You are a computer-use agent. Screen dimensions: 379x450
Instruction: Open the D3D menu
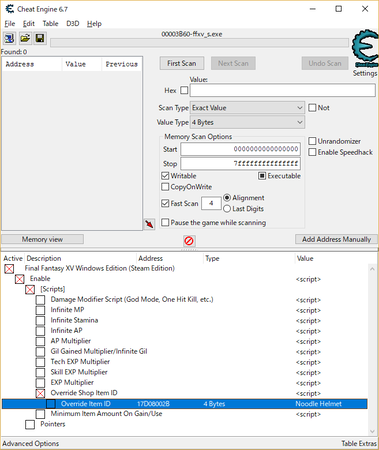(73, 24)
